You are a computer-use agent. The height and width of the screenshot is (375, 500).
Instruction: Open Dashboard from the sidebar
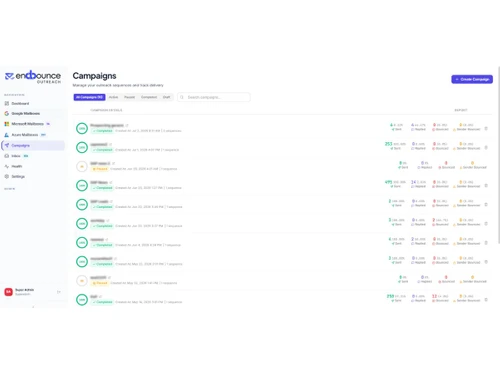tap(20, 104)
